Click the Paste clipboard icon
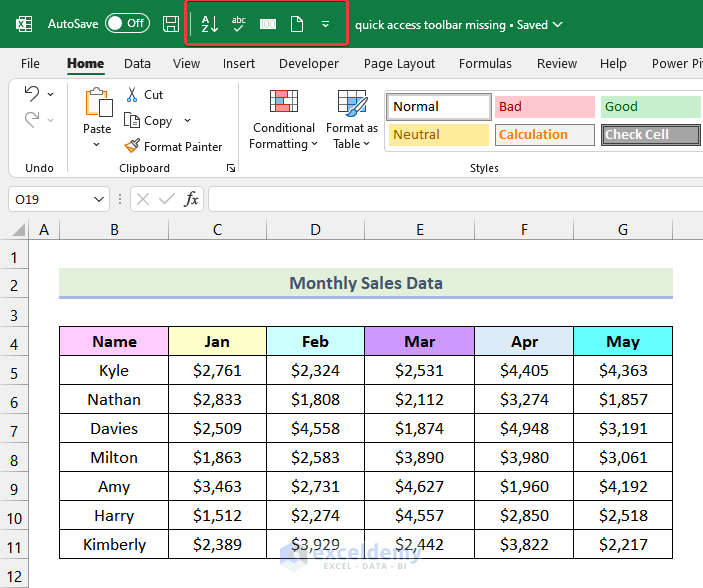Viewport: 703px width, 588px height. [98, 103]
